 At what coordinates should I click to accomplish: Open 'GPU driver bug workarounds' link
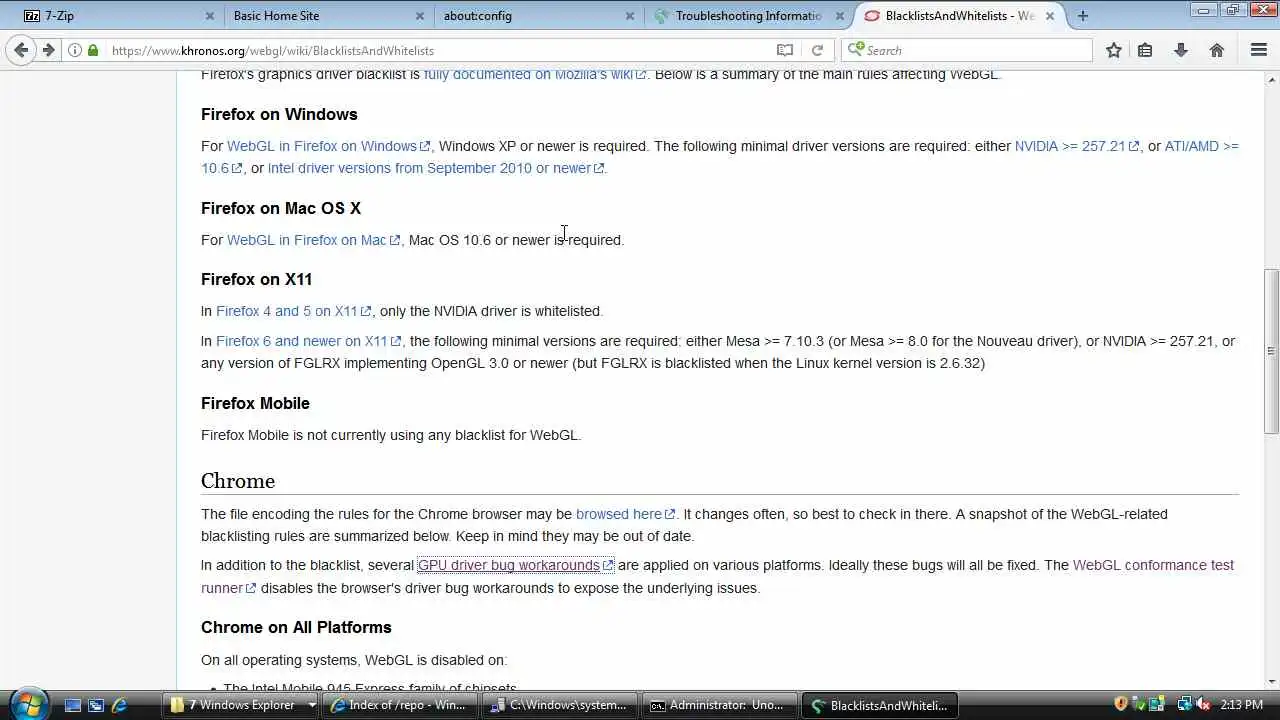coord(515,565)
